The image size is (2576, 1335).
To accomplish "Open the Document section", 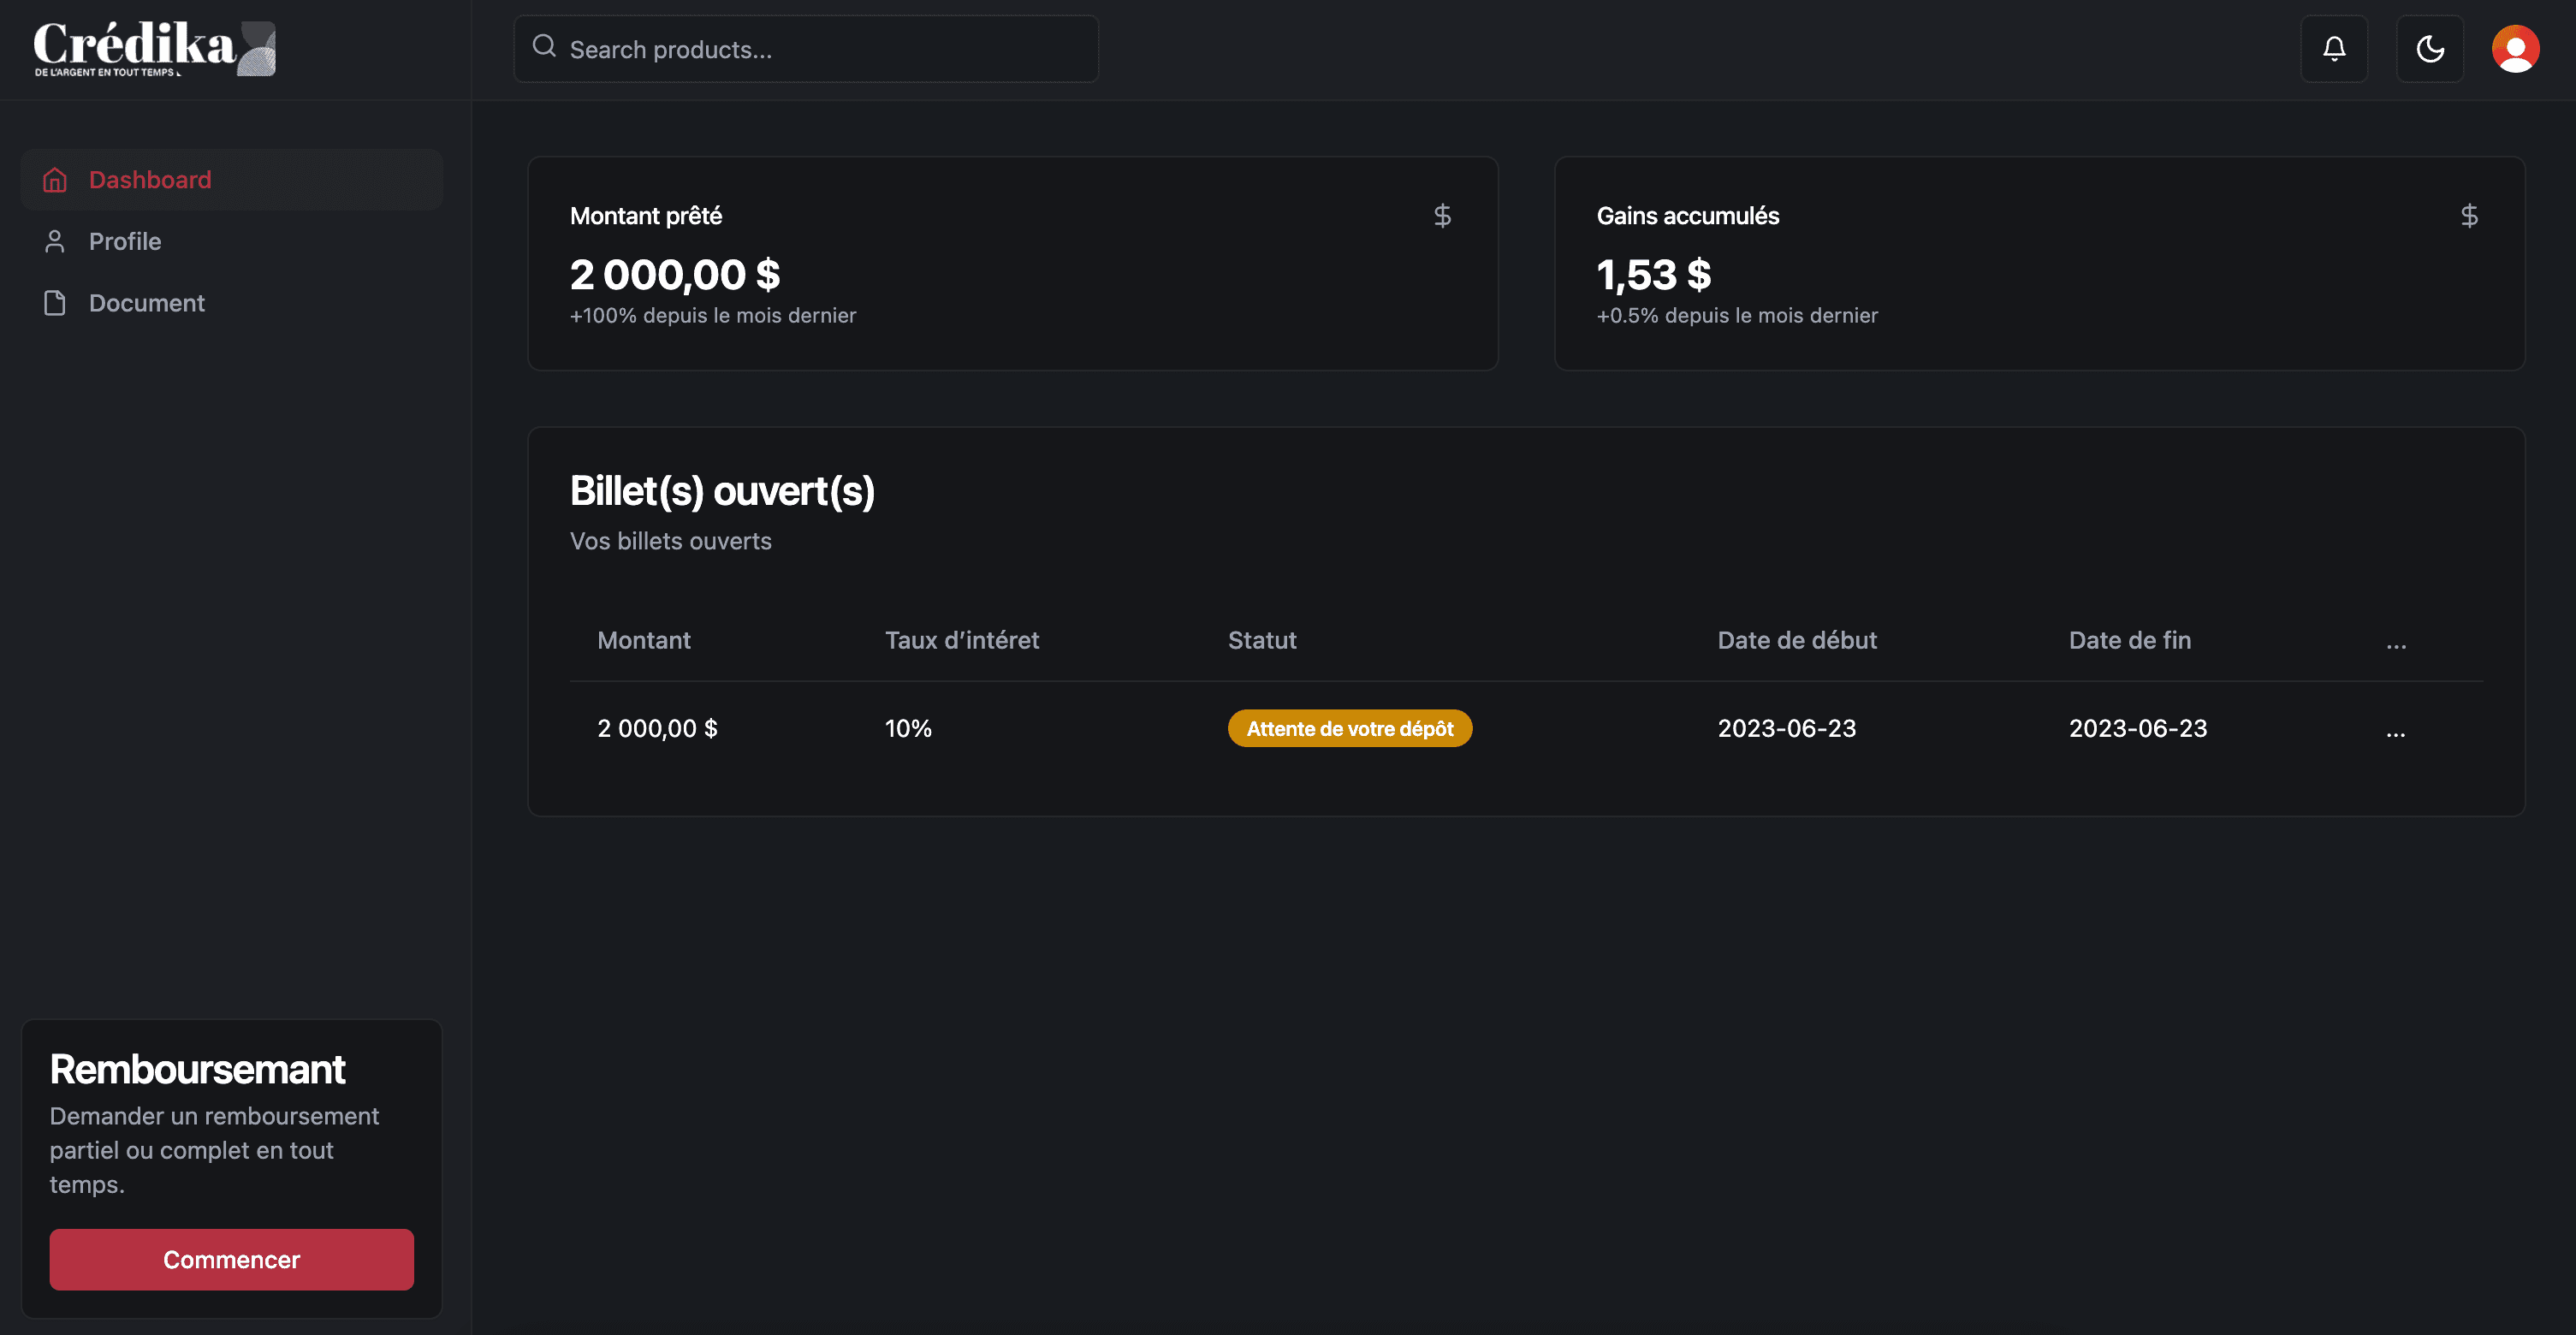I will coord(147,302).
